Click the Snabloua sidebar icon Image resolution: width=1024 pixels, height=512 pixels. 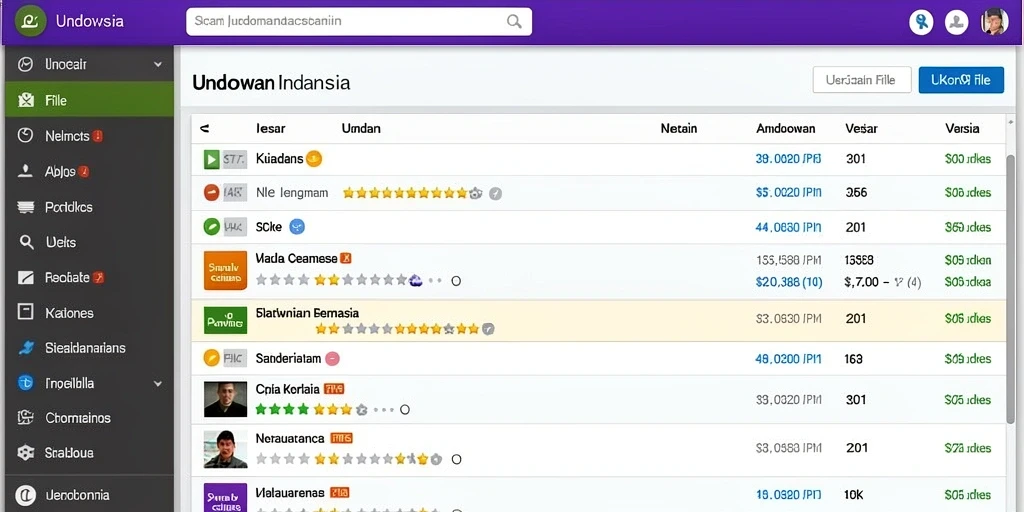pyautogui.click(x=25, y=453)
